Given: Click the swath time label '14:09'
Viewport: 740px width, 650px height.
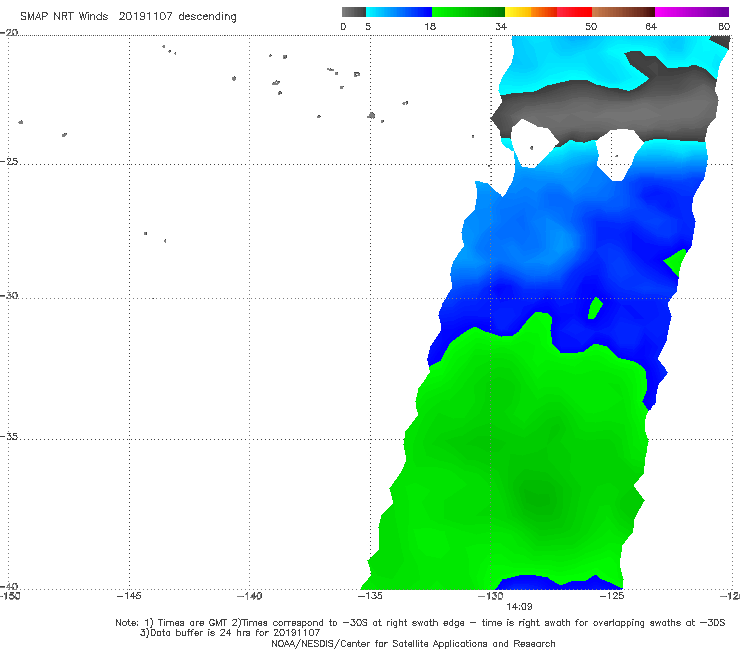Looking at the screenshot, I should [519, 607].
